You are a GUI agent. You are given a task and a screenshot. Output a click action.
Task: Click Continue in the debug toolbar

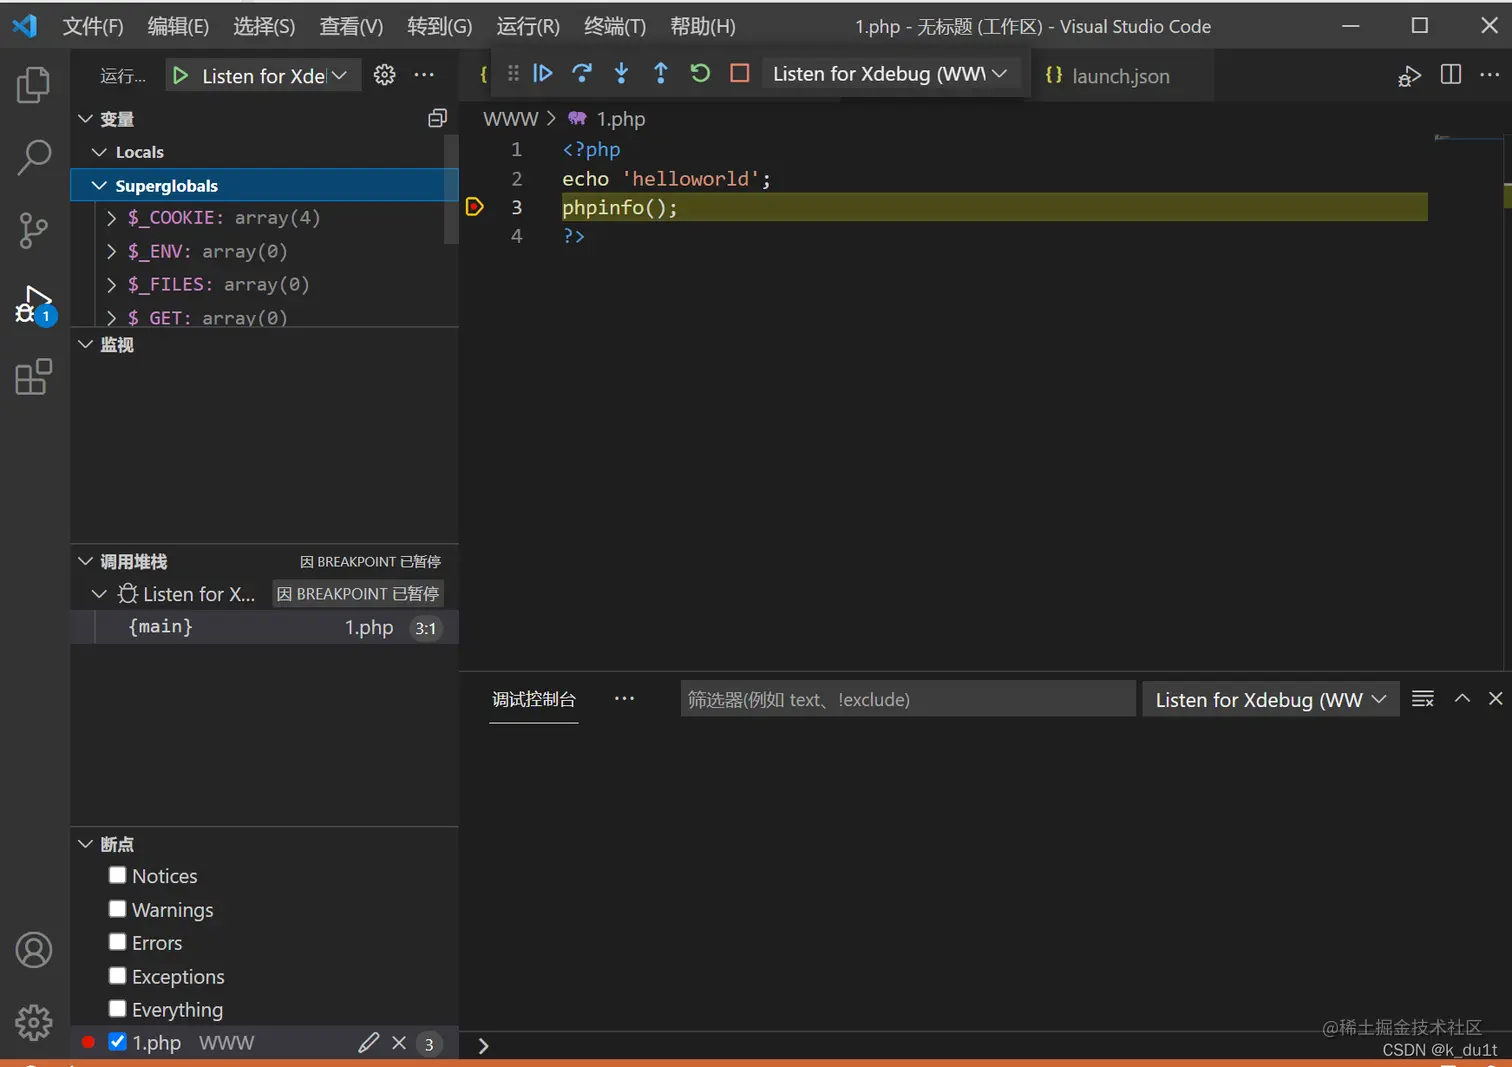[543, 73]
